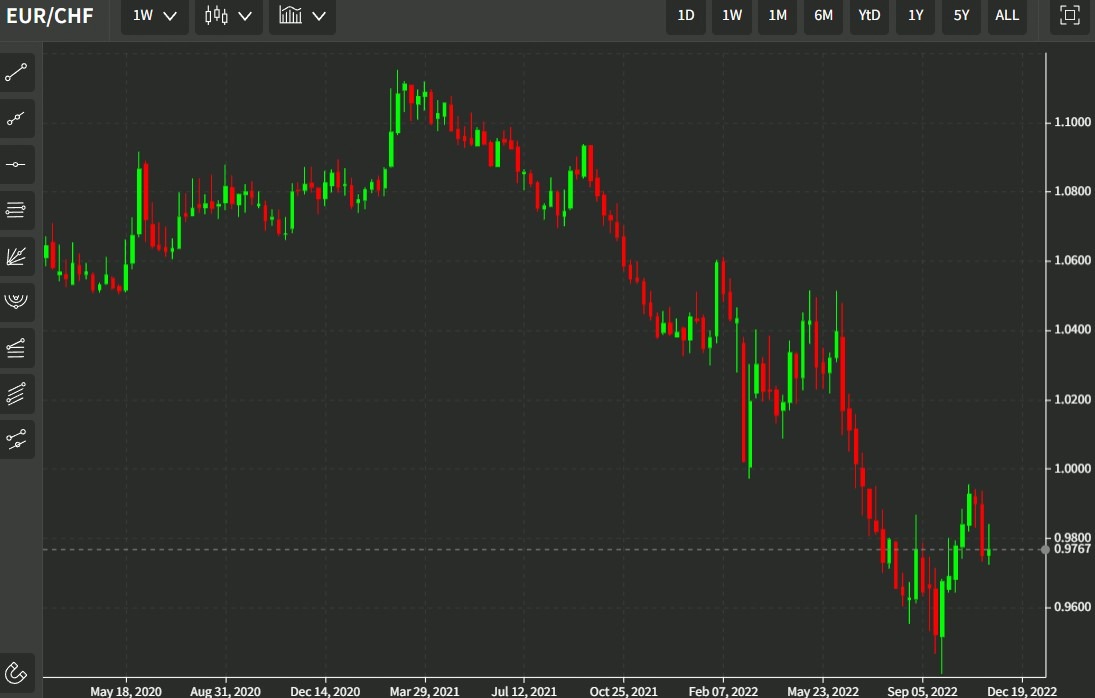The width and height of the screenshot is (1095, 698).
Task: Click the Oct 25, 2021 date label
Action: [x=624, y=691]
